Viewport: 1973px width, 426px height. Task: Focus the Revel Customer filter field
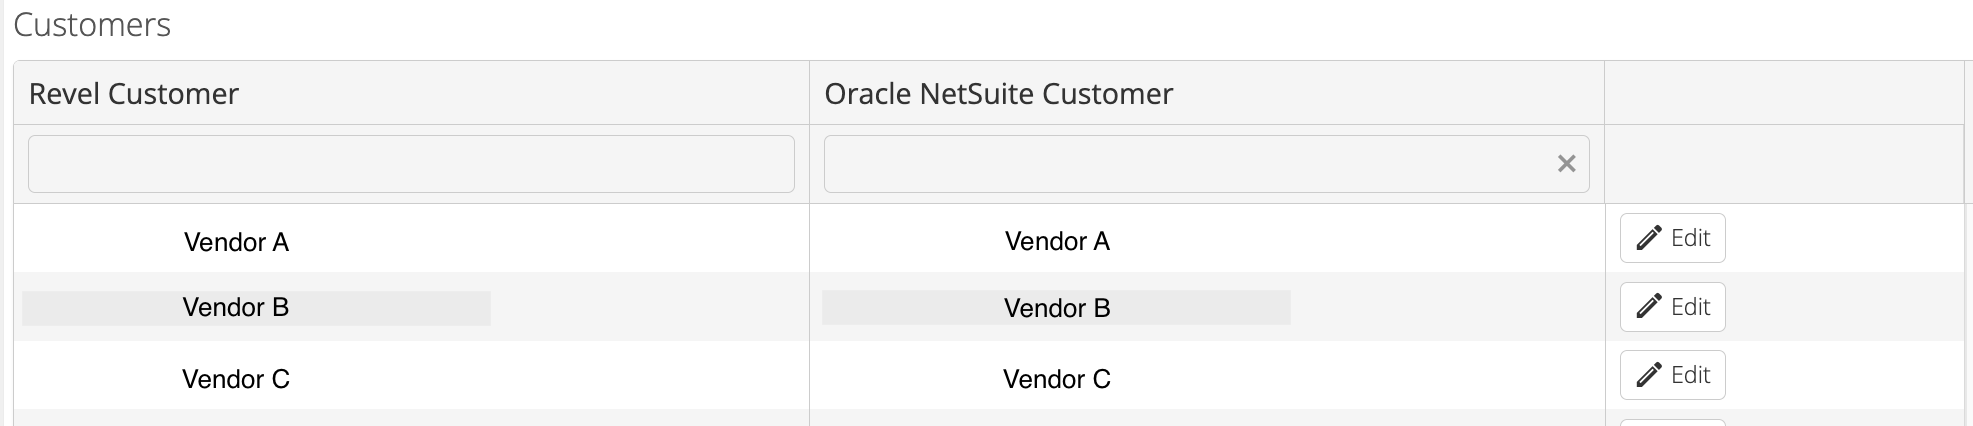point(411,164)
